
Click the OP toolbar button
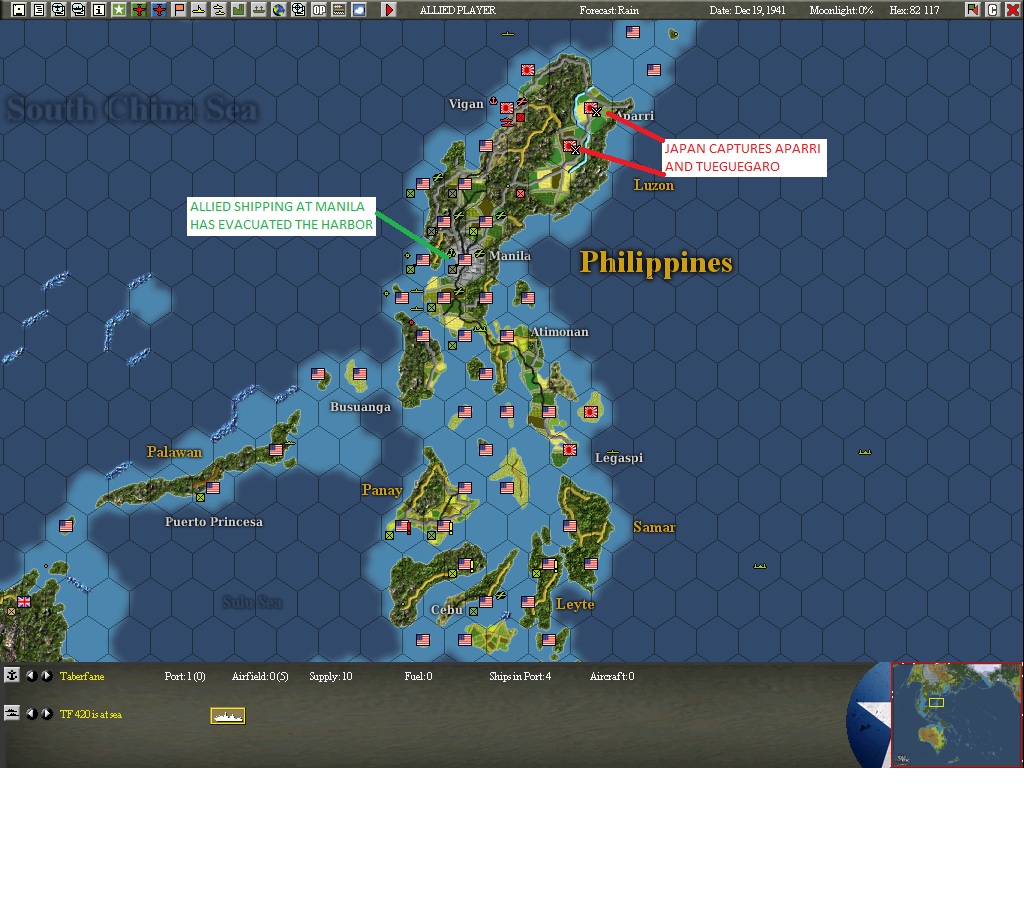point(319,10)
